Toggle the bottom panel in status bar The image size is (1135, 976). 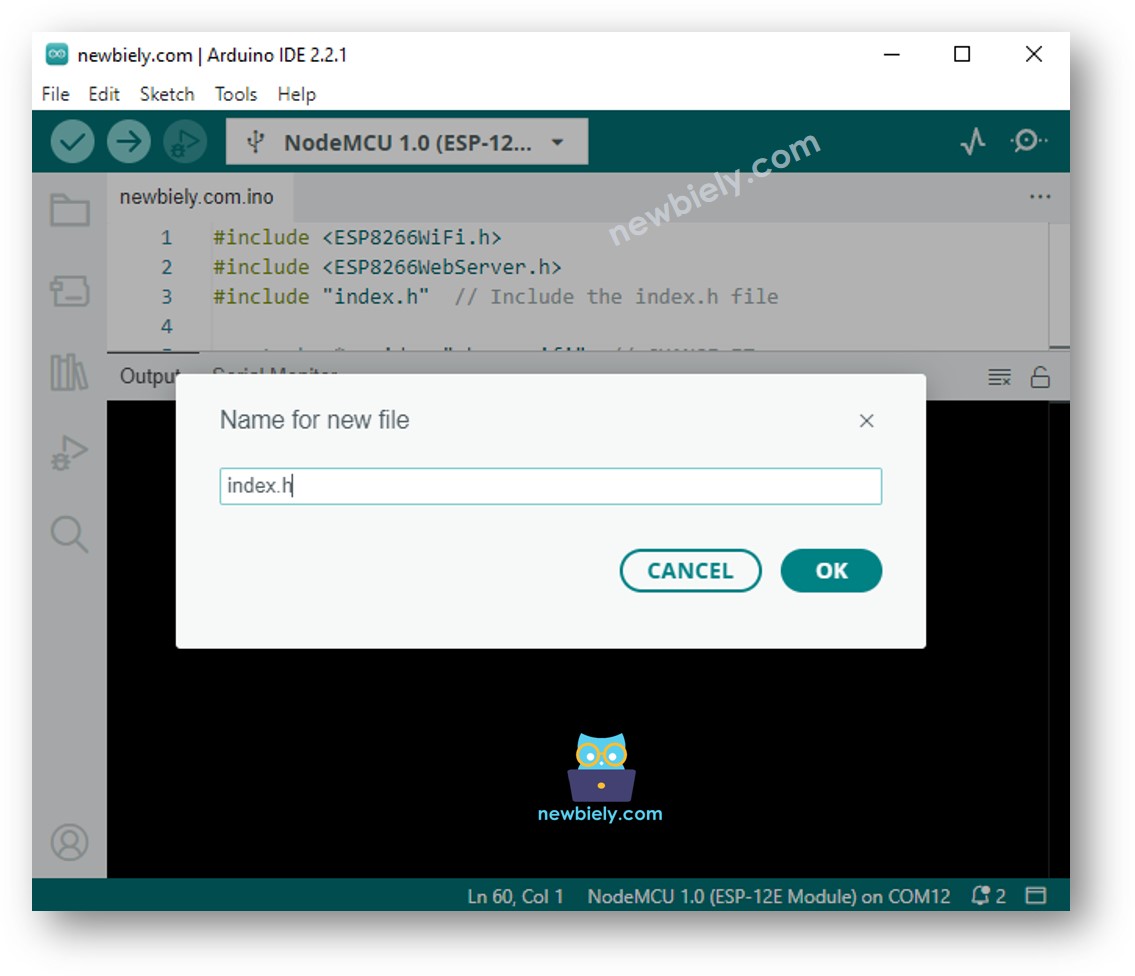(x=1036, y=896)
